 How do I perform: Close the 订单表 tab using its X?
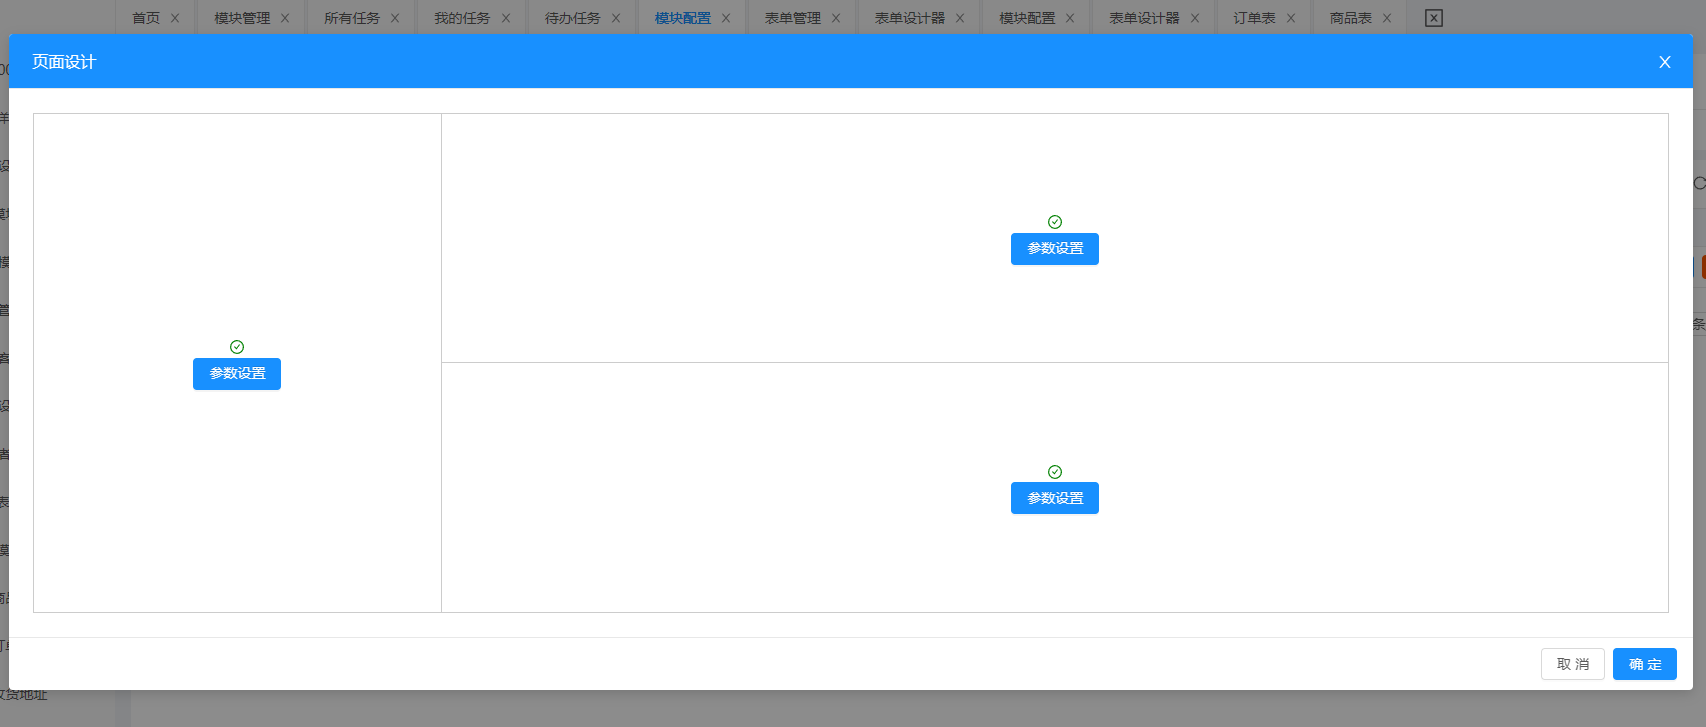(1291, 18)
